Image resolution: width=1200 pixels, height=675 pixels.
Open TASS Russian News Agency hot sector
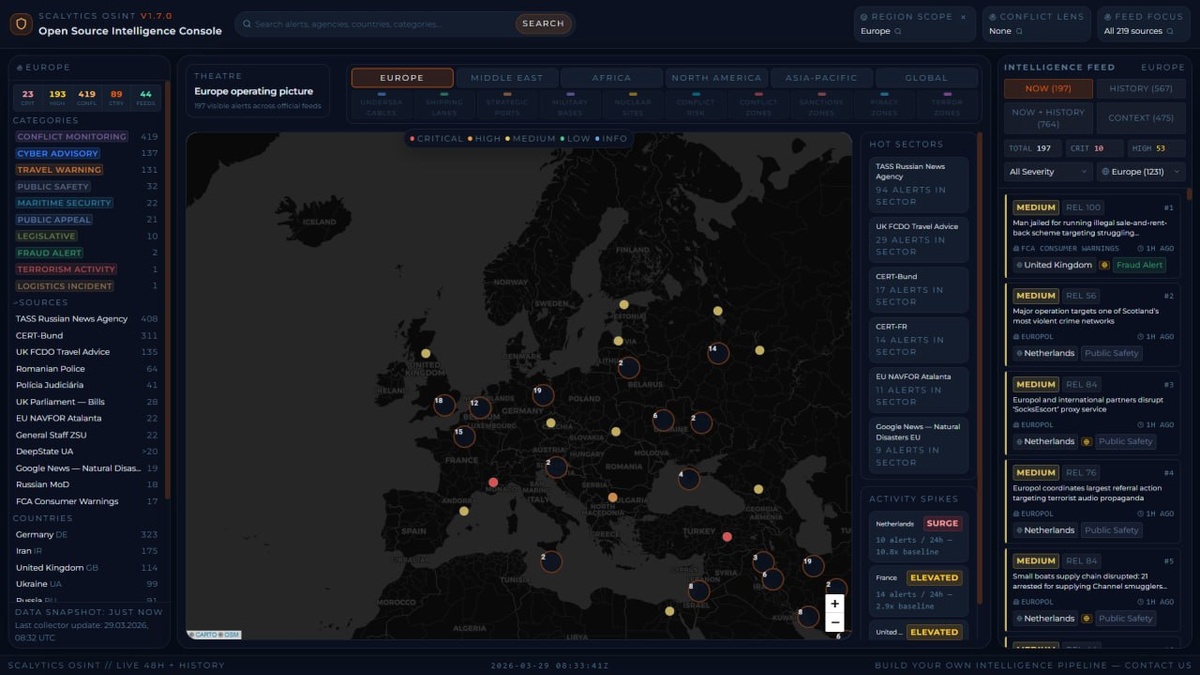pos(918,184)
